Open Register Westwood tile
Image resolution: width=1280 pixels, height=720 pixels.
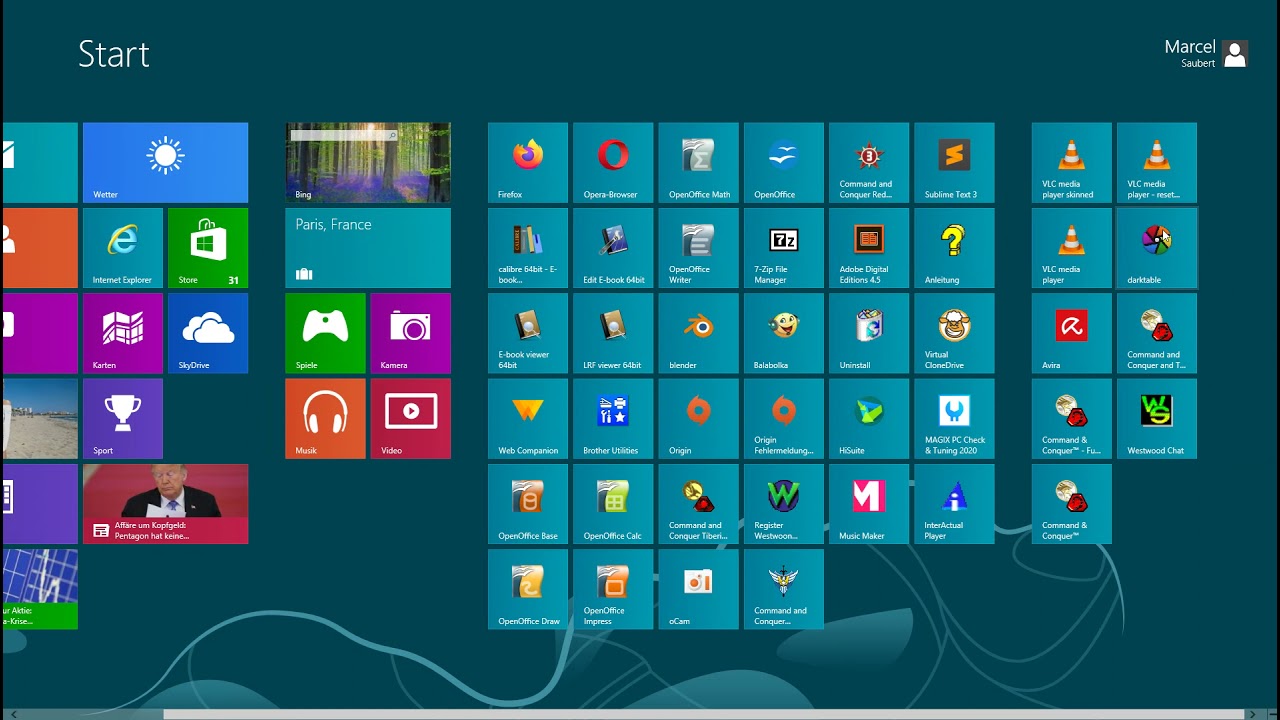click(x=784, y=504)
